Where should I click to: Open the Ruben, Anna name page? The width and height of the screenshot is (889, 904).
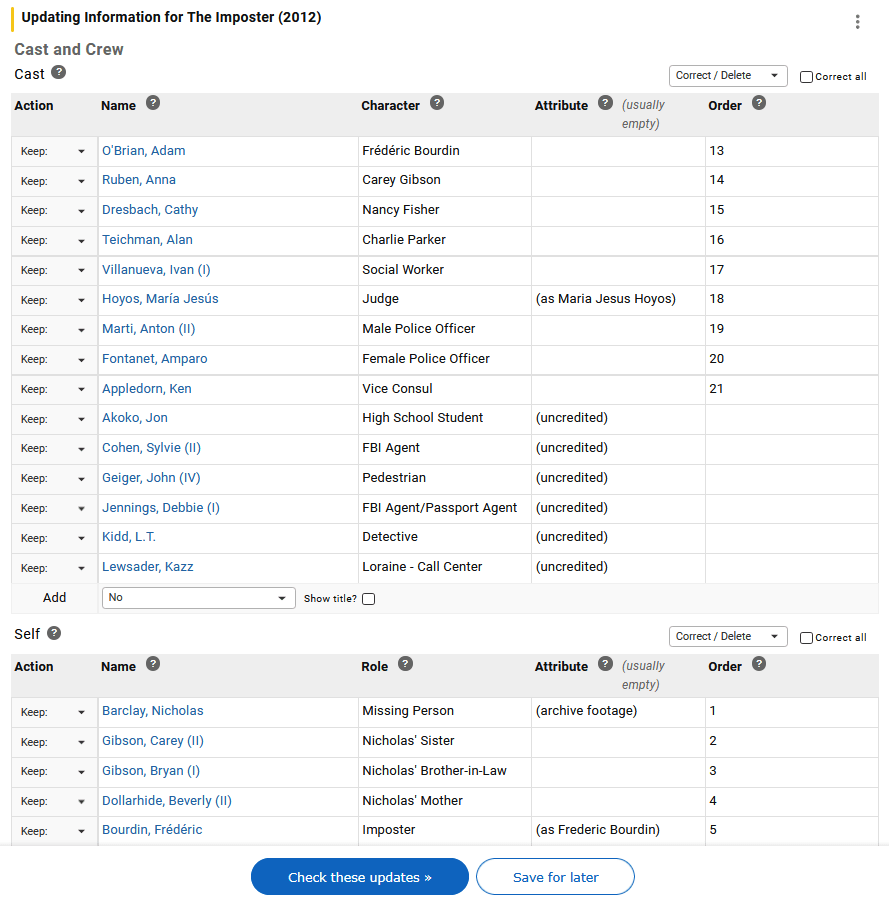pos(138,180)
